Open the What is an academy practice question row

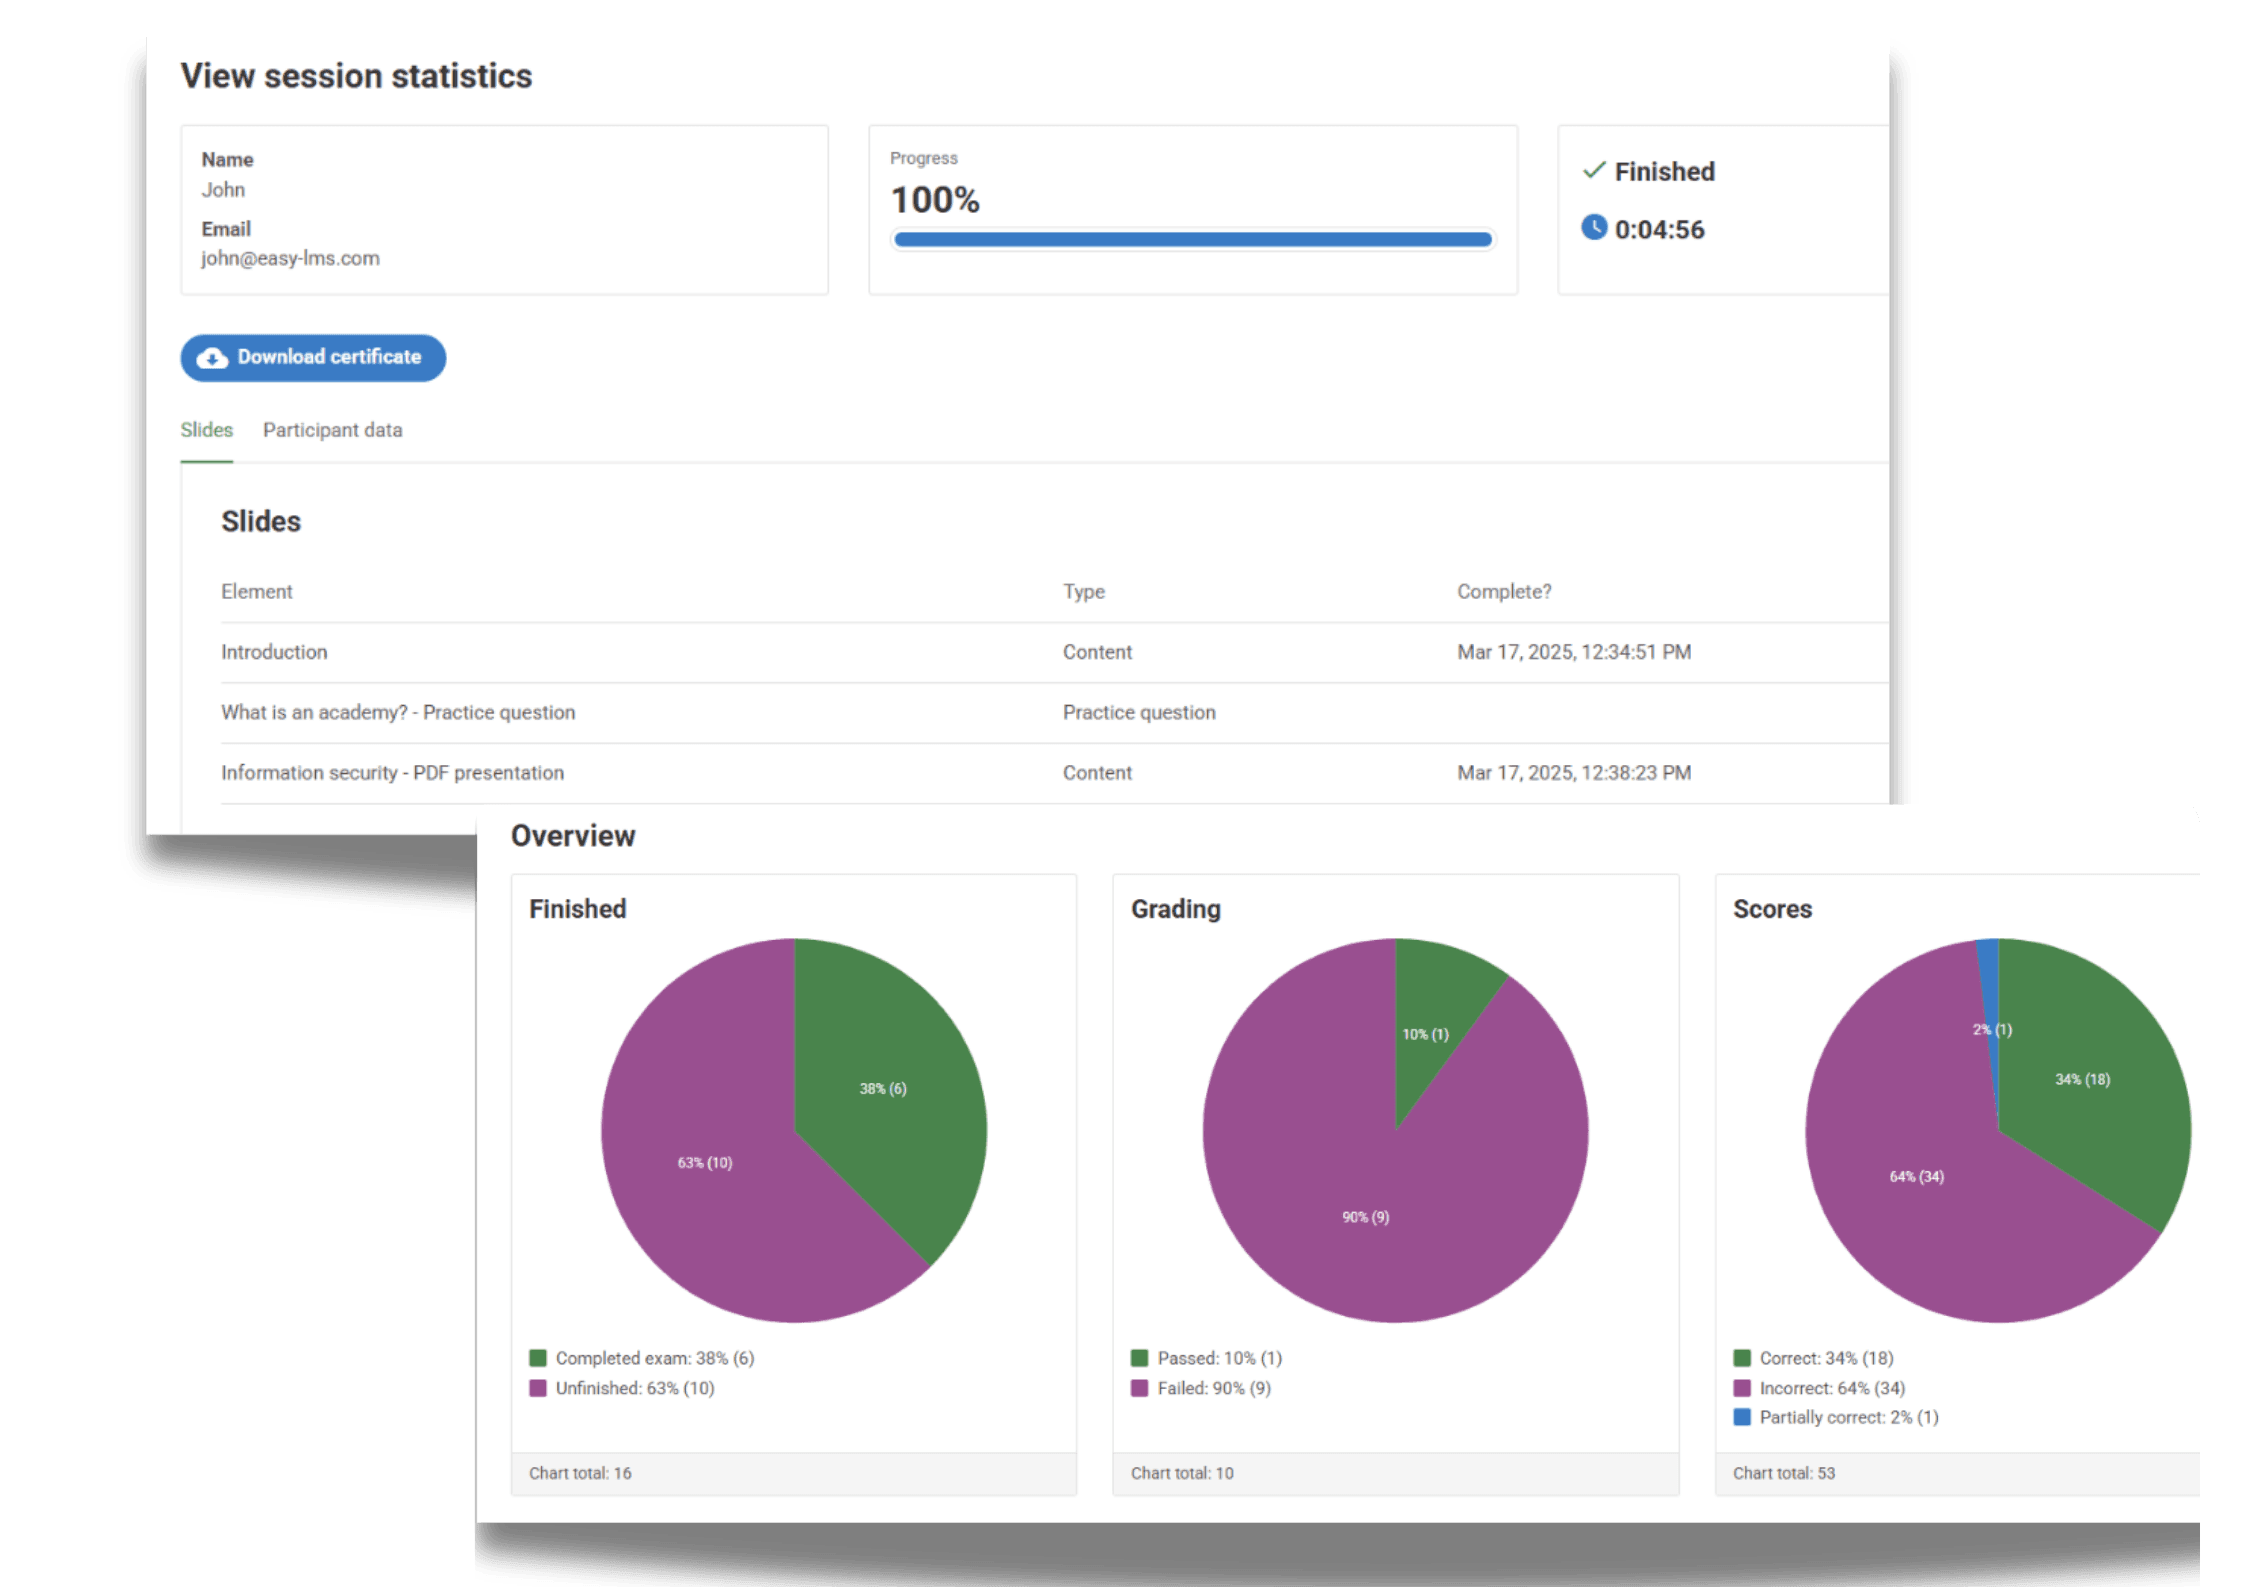pyautogui.click(x=398, y=712)
